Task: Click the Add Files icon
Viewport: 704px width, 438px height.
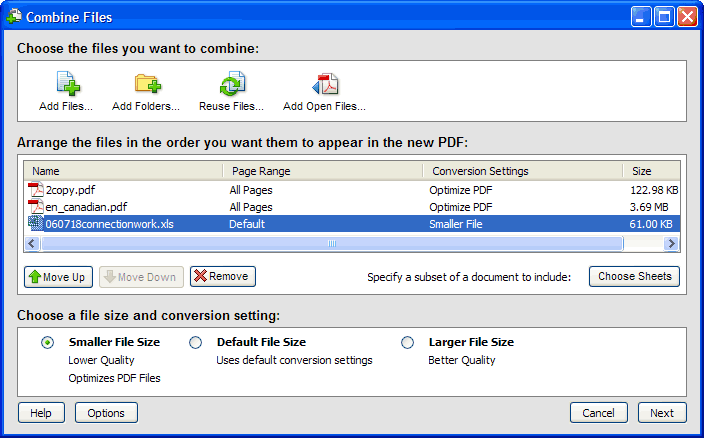Action: point(66,85)
